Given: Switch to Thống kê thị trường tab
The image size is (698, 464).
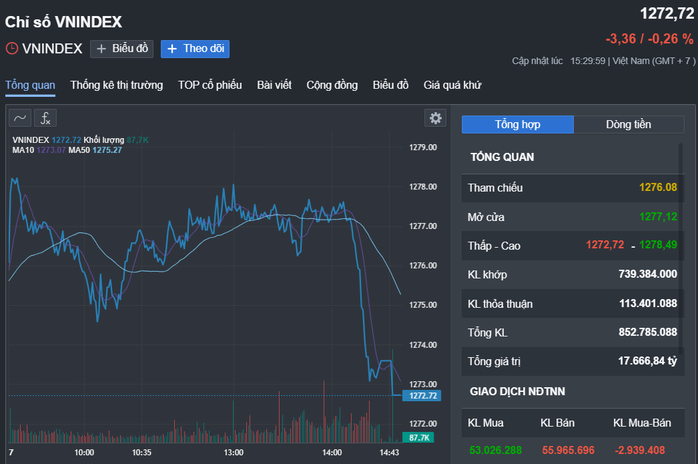Looking at the screenshot, I should point(117,85).
